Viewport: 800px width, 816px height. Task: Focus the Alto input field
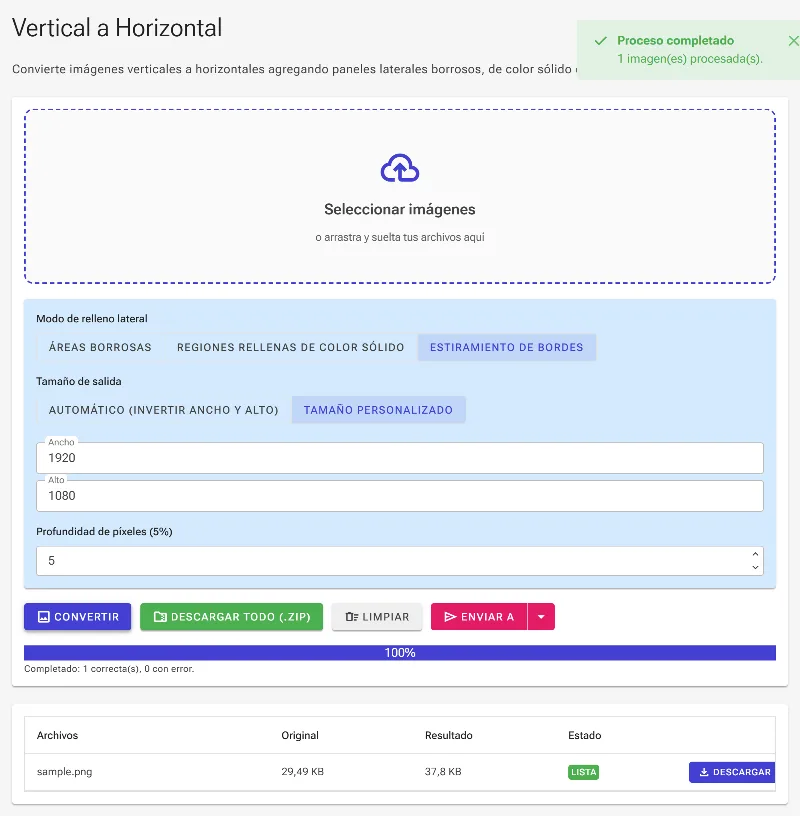[400, 496]
